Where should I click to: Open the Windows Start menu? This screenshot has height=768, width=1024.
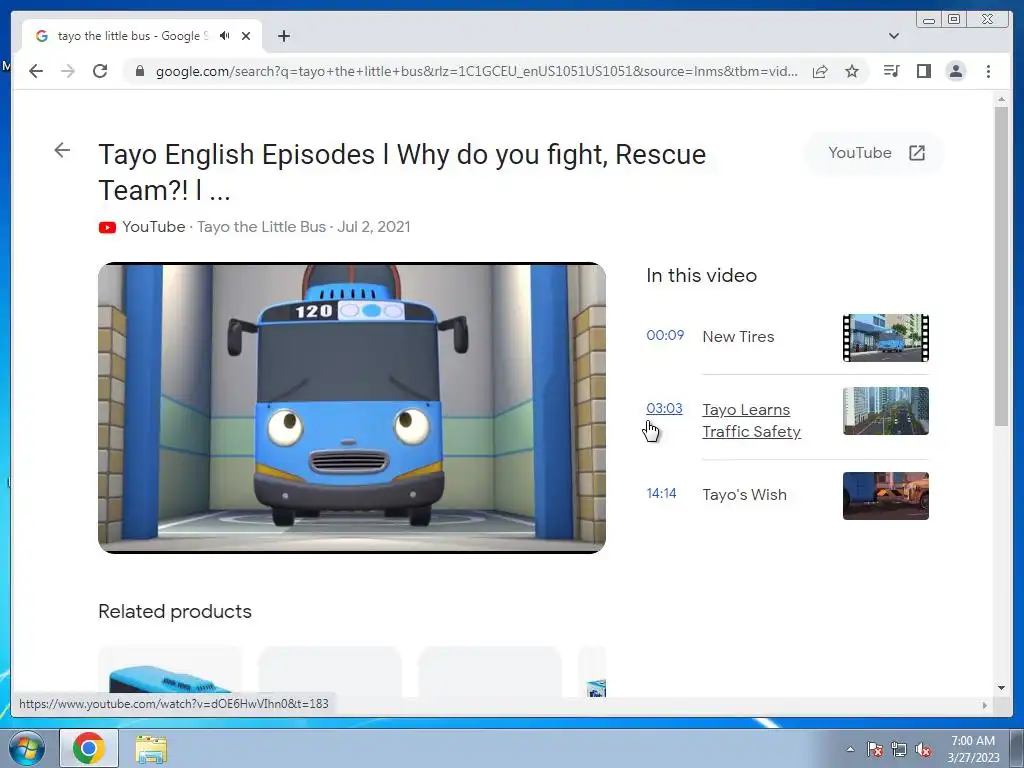click(27, 748)
